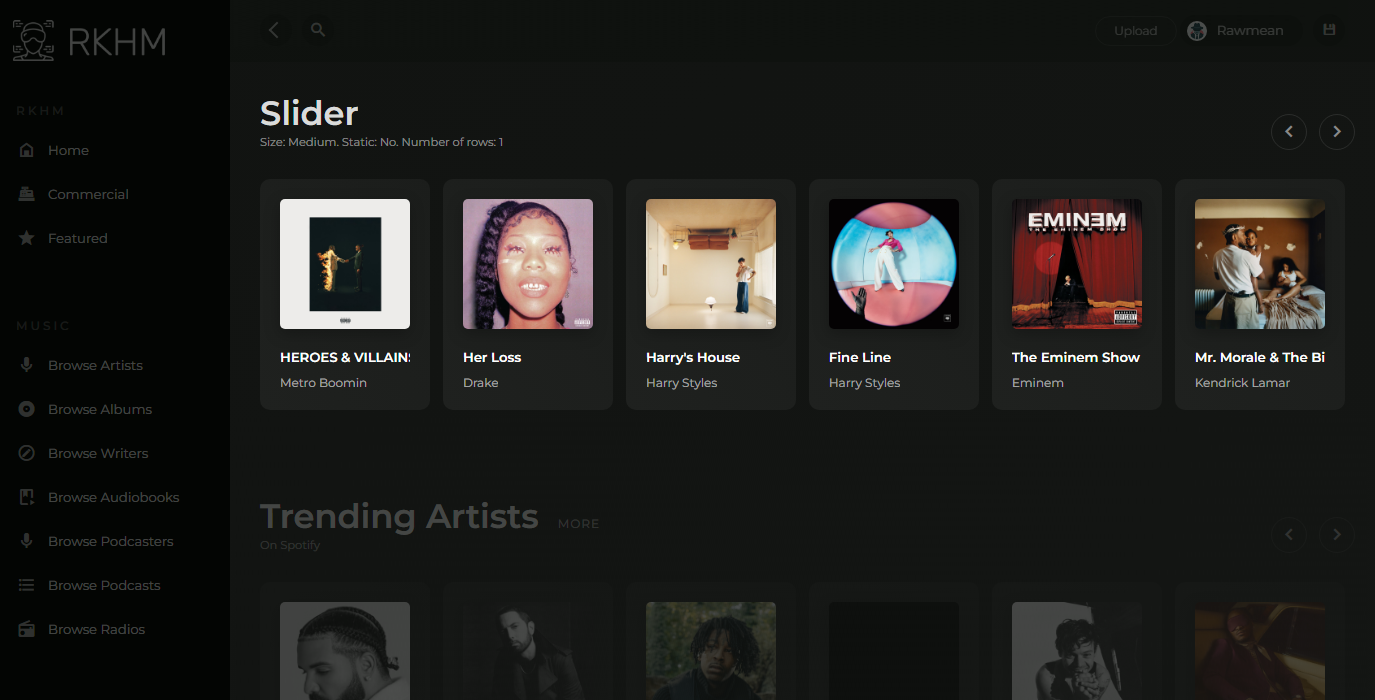Click the back arrow in the top bar

274,30
